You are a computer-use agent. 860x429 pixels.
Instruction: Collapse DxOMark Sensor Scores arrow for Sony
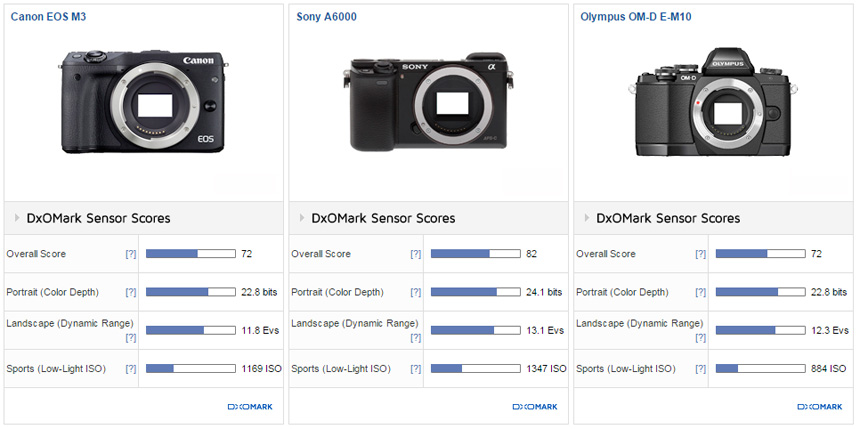pyautogui.click(x=302, y=218)
